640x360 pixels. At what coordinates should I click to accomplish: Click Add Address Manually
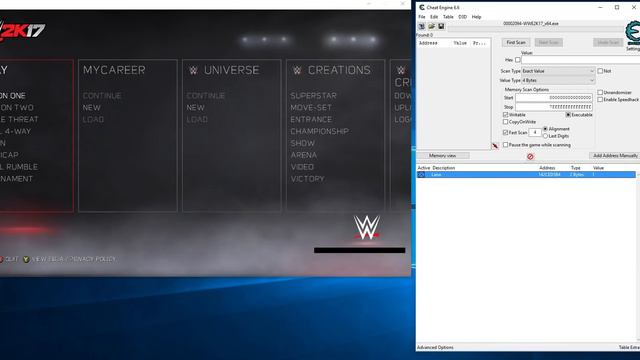click(615, 156)
